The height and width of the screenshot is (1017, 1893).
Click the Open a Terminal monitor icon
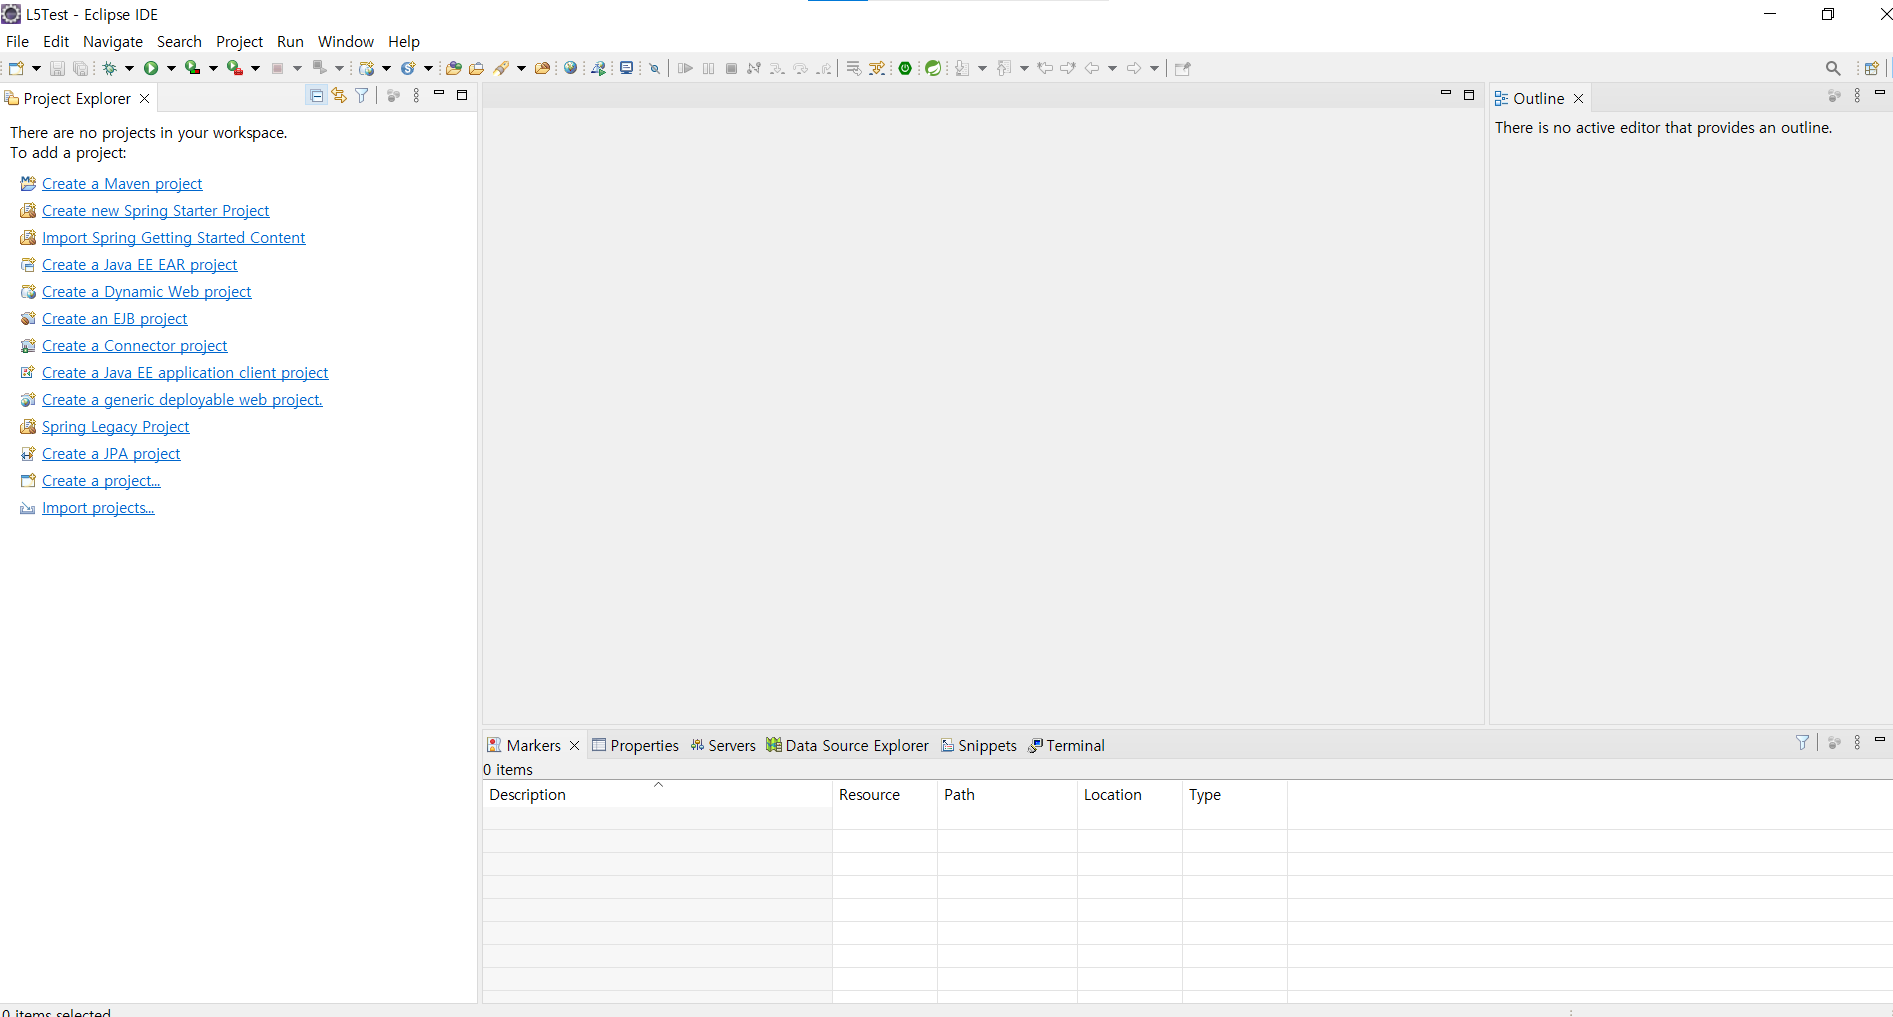(626, 68)
